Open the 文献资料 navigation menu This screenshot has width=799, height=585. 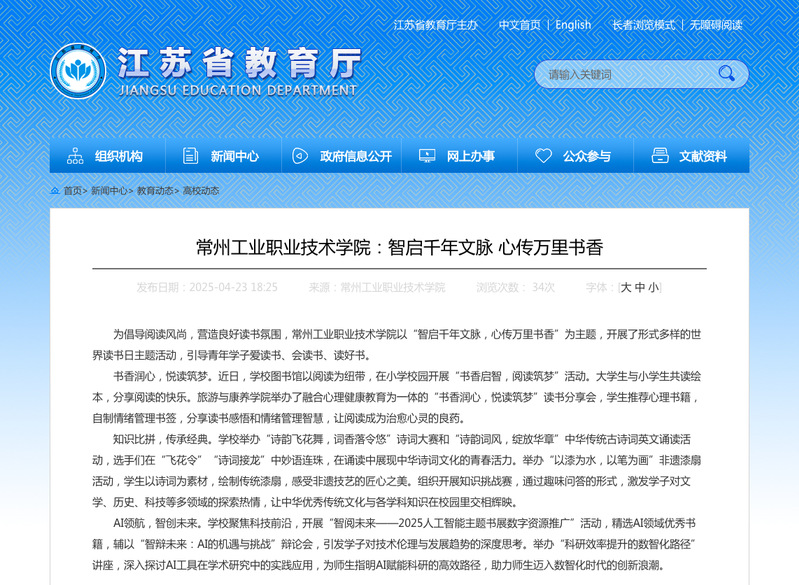703,156
